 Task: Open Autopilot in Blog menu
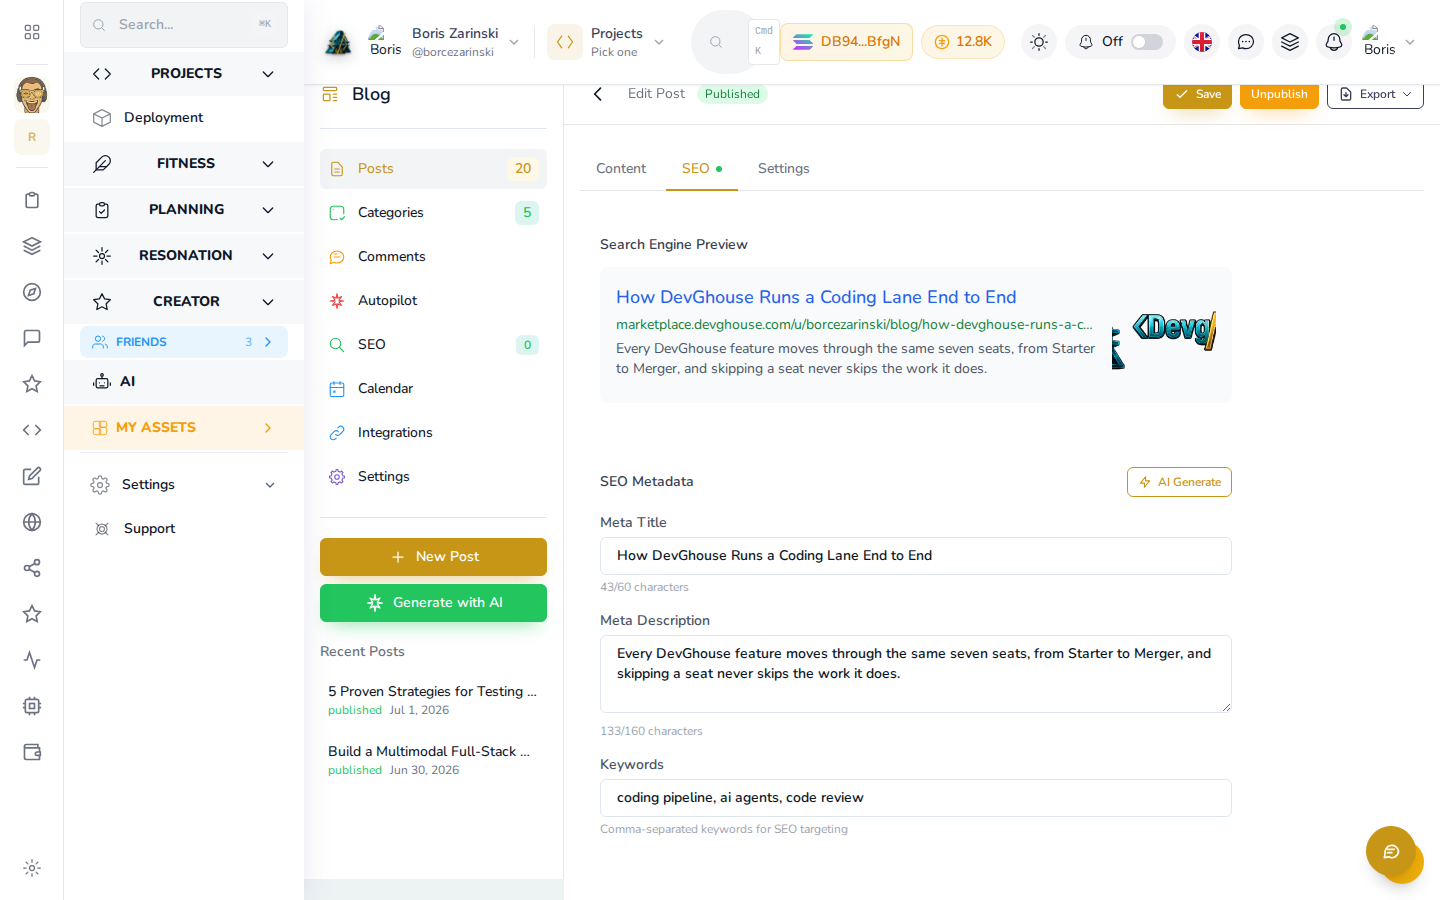click(x=433, y=301)
